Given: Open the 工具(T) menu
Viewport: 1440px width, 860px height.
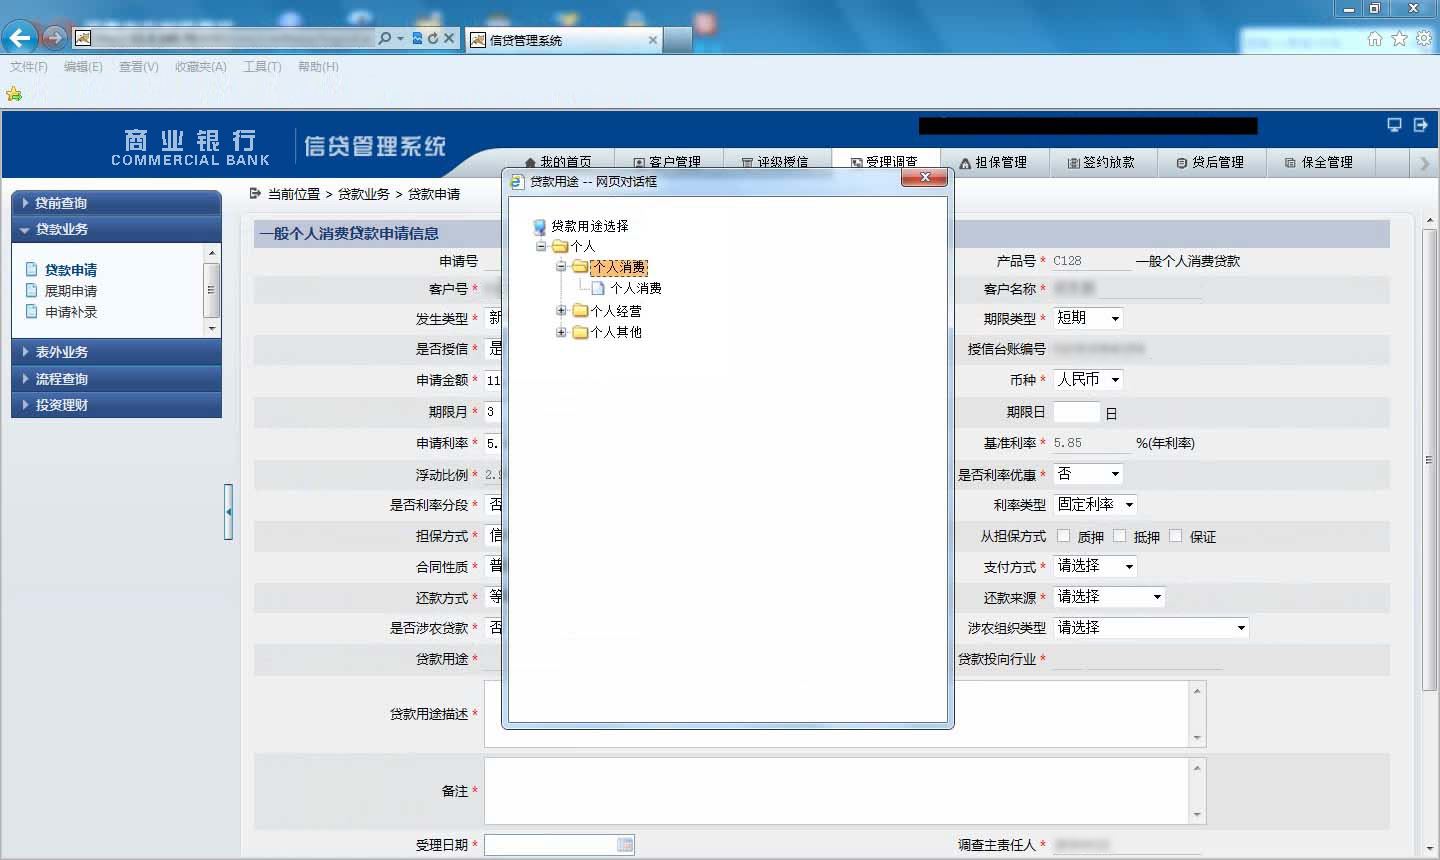Looking at the screenshot, I should (262, 67).
